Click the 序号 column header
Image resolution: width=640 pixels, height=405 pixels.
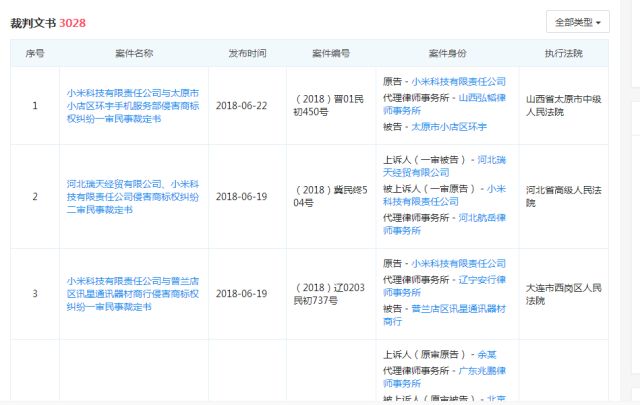tap(35, 53)
